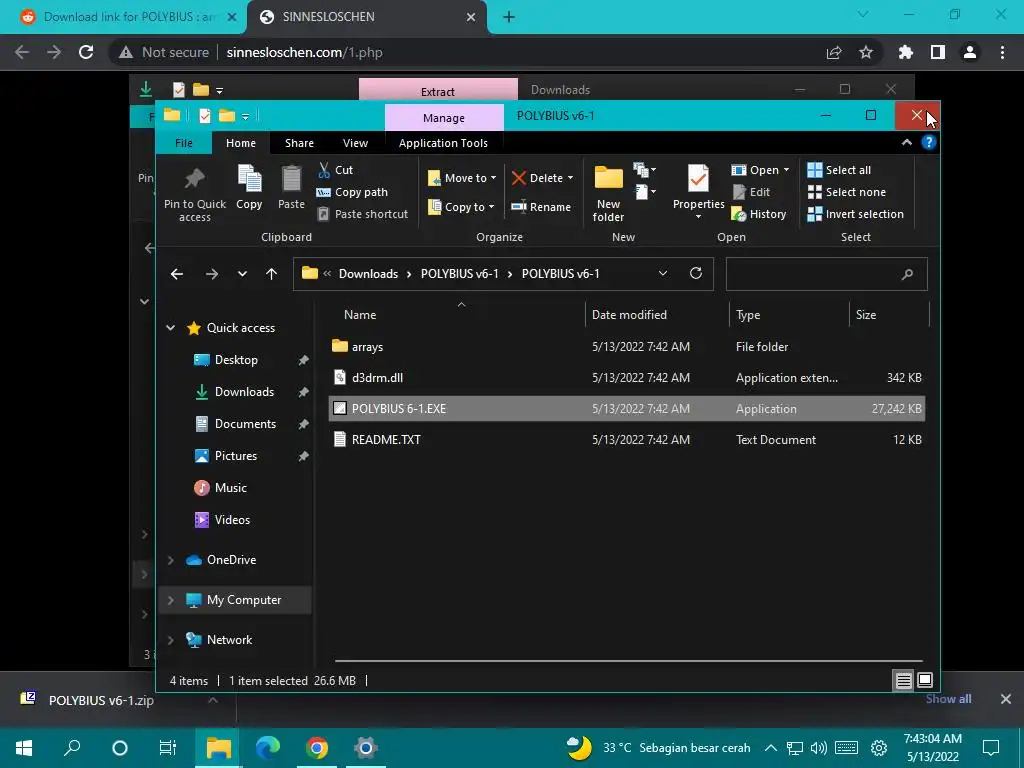Collapse the Quick access tree node
Image resolution: width=1024 pixels, height=768 pixels.
tap(170, 328)
